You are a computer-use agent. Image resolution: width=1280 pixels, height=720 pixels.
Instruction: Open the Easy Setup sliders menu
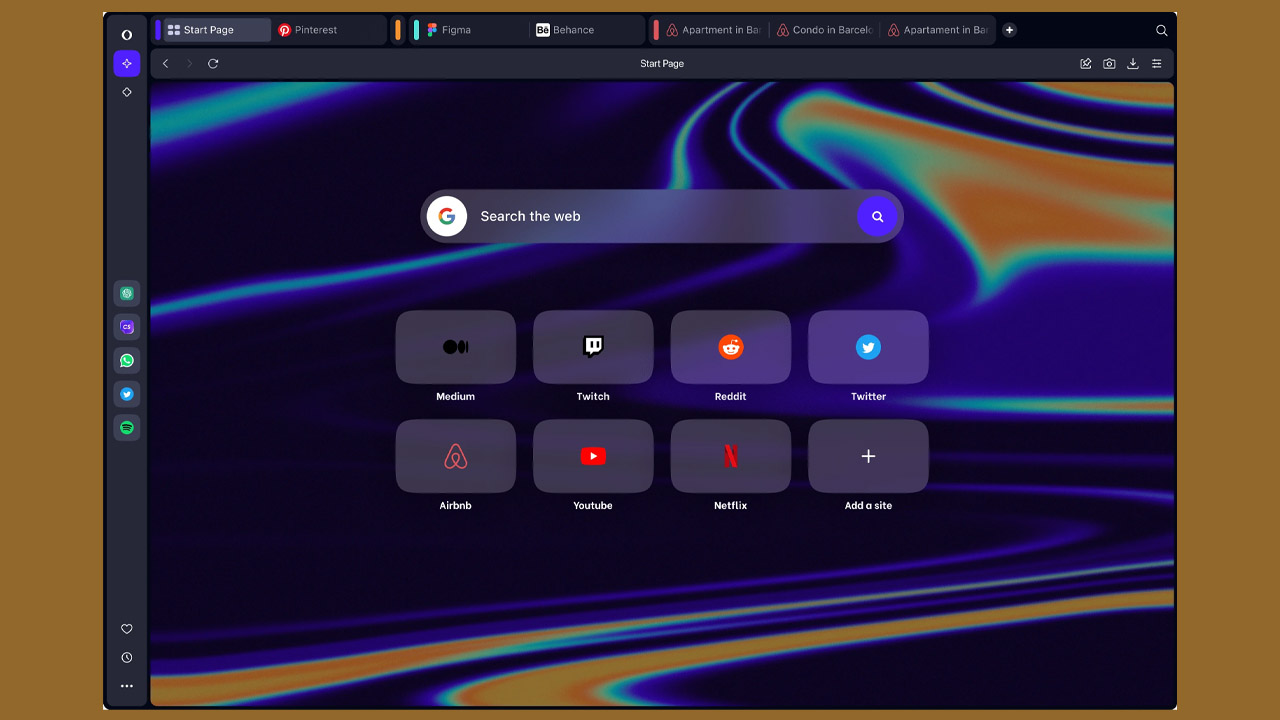click(x=1157, y=64)
